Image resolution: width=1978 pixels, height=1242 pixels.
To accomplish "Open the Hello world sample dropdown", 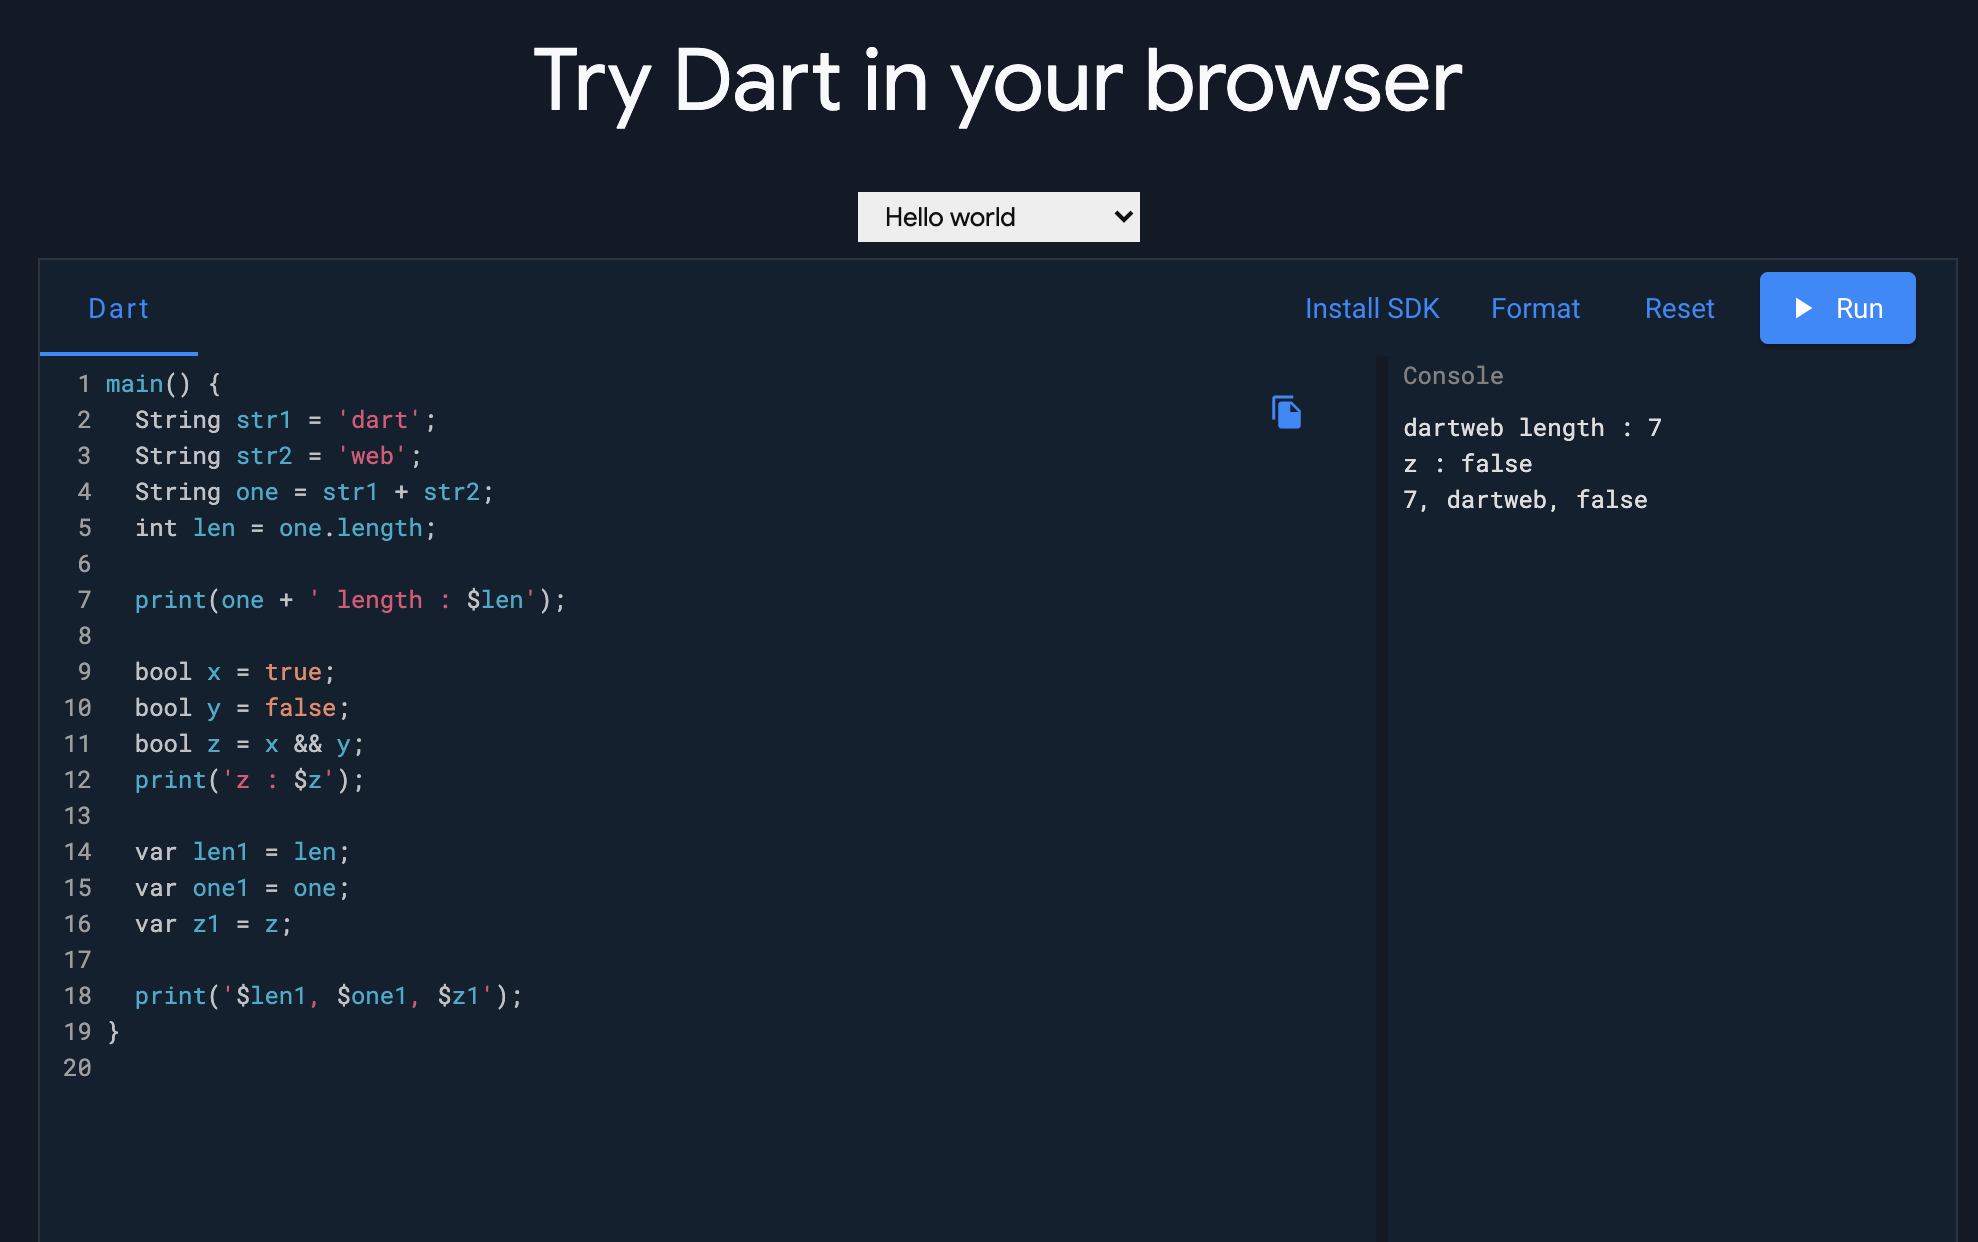I will pyautogui.click(x=997, y=217).
